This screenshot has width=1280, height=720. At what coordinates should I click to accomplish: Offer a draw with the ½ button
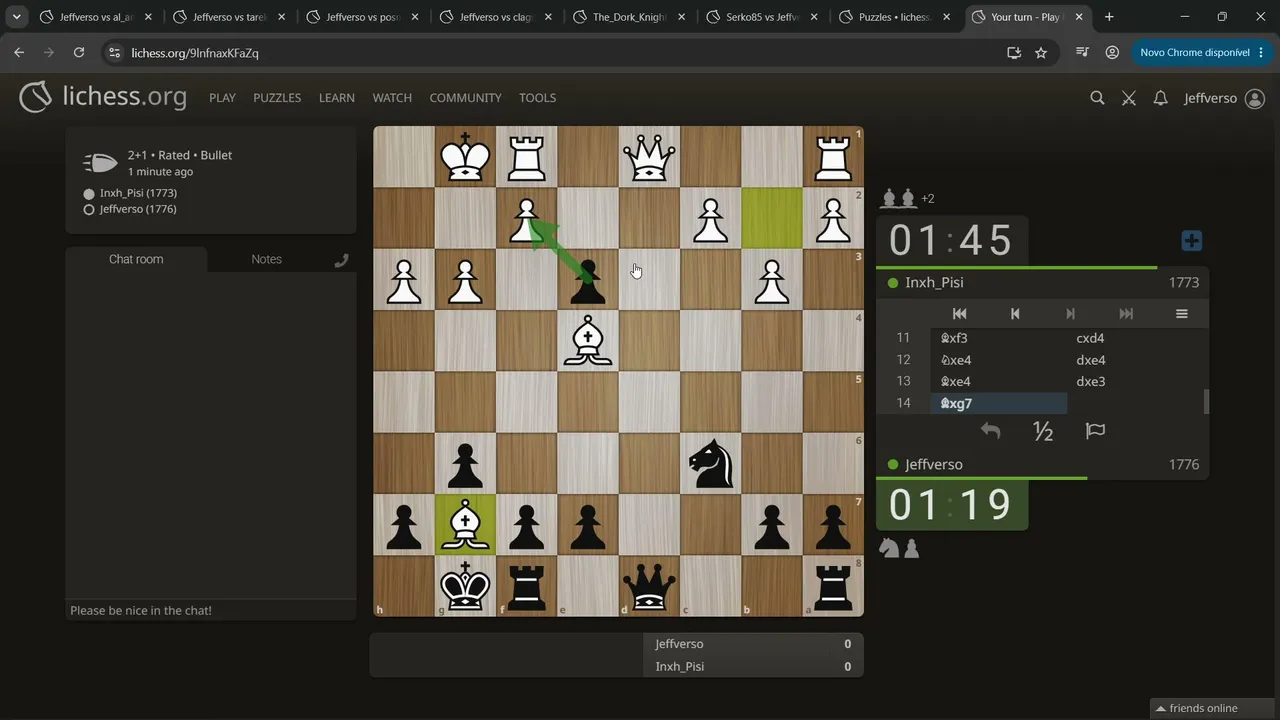click(x=1043, y=431)
